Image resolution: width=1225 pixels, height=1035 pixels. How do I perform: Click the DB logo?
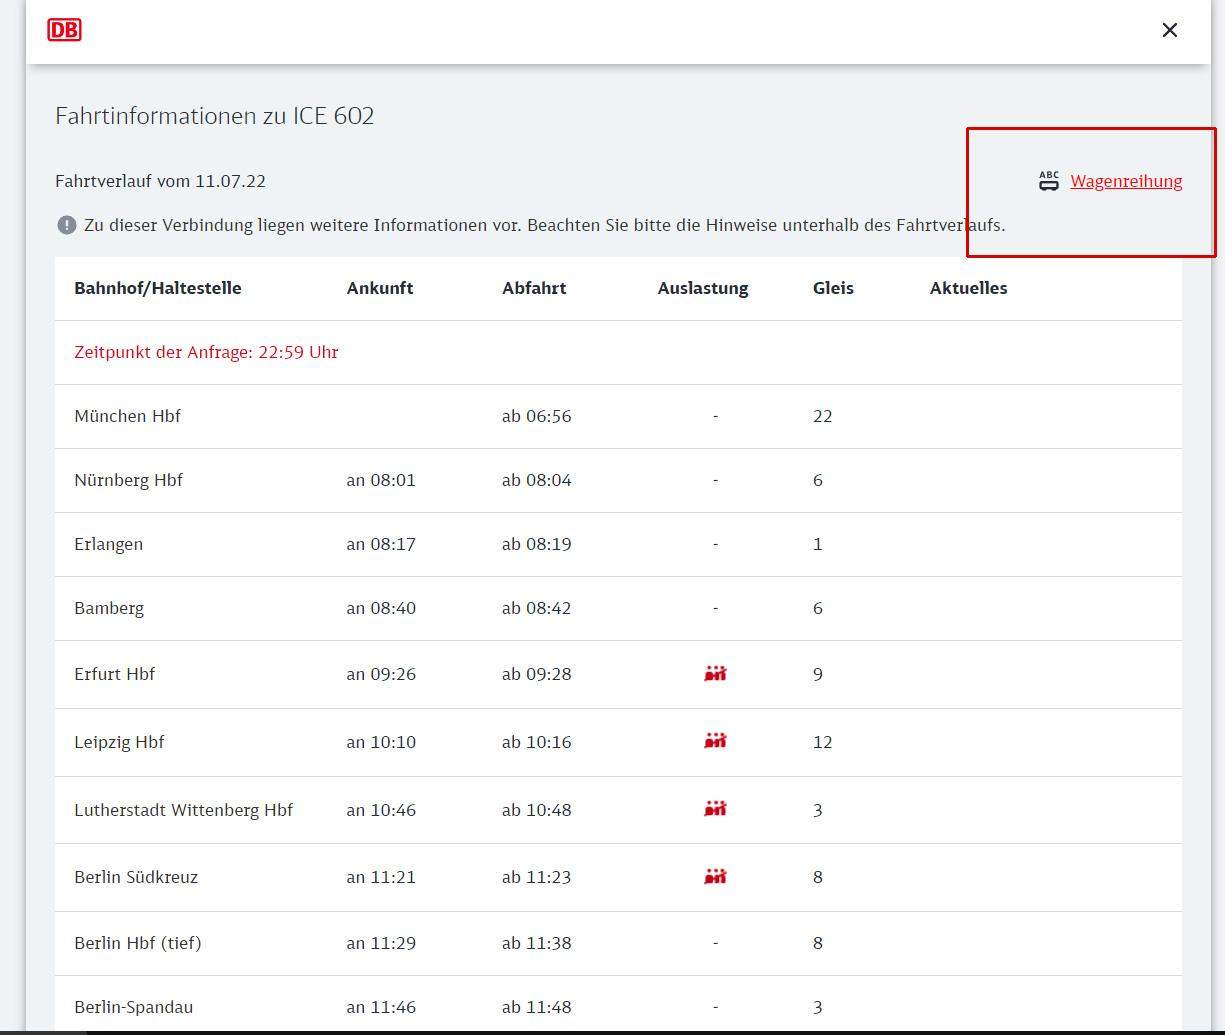[64, 30]
